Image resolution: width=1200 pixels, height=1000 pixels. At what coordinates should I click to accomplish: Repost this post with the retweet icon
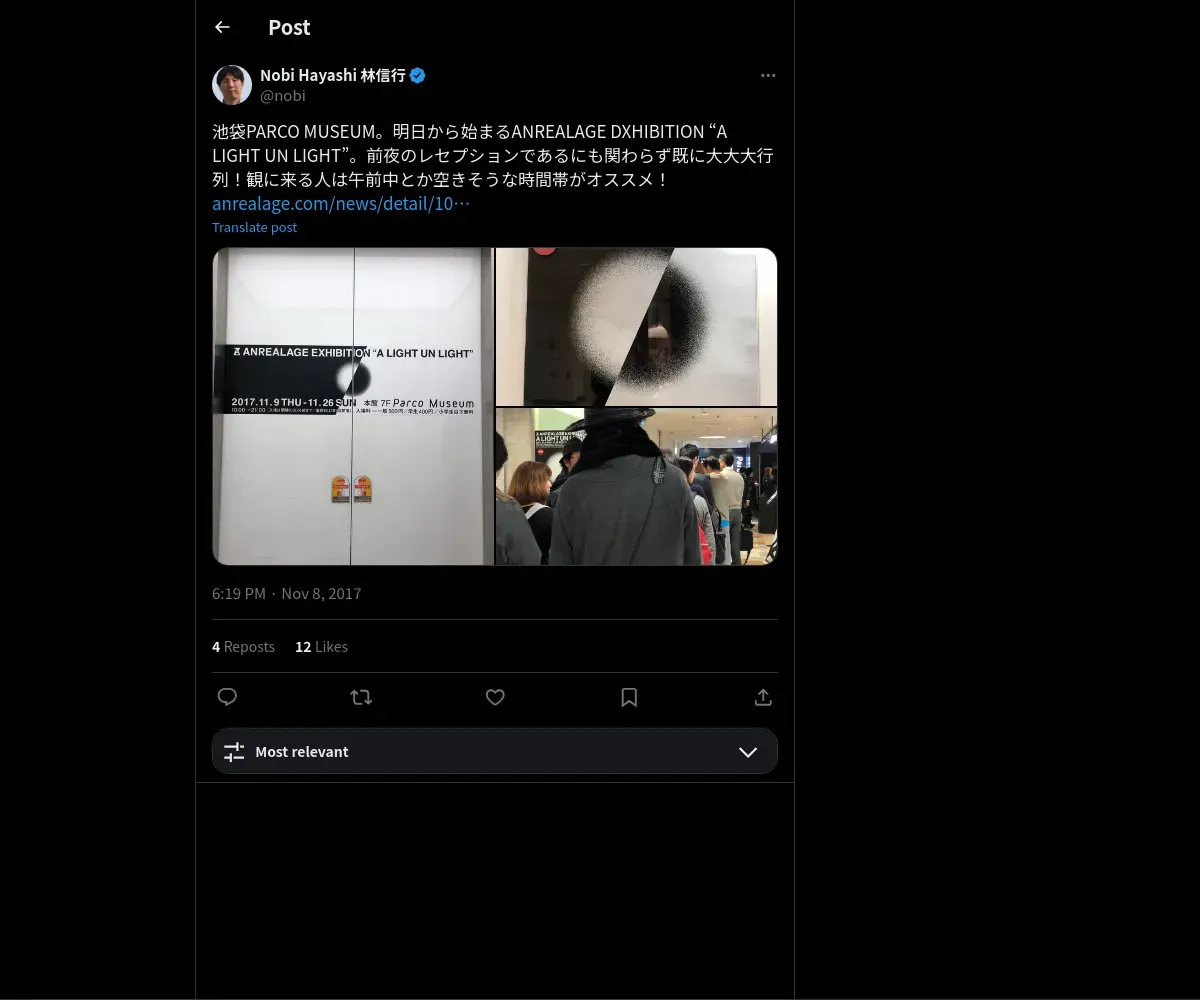[361, 697]
